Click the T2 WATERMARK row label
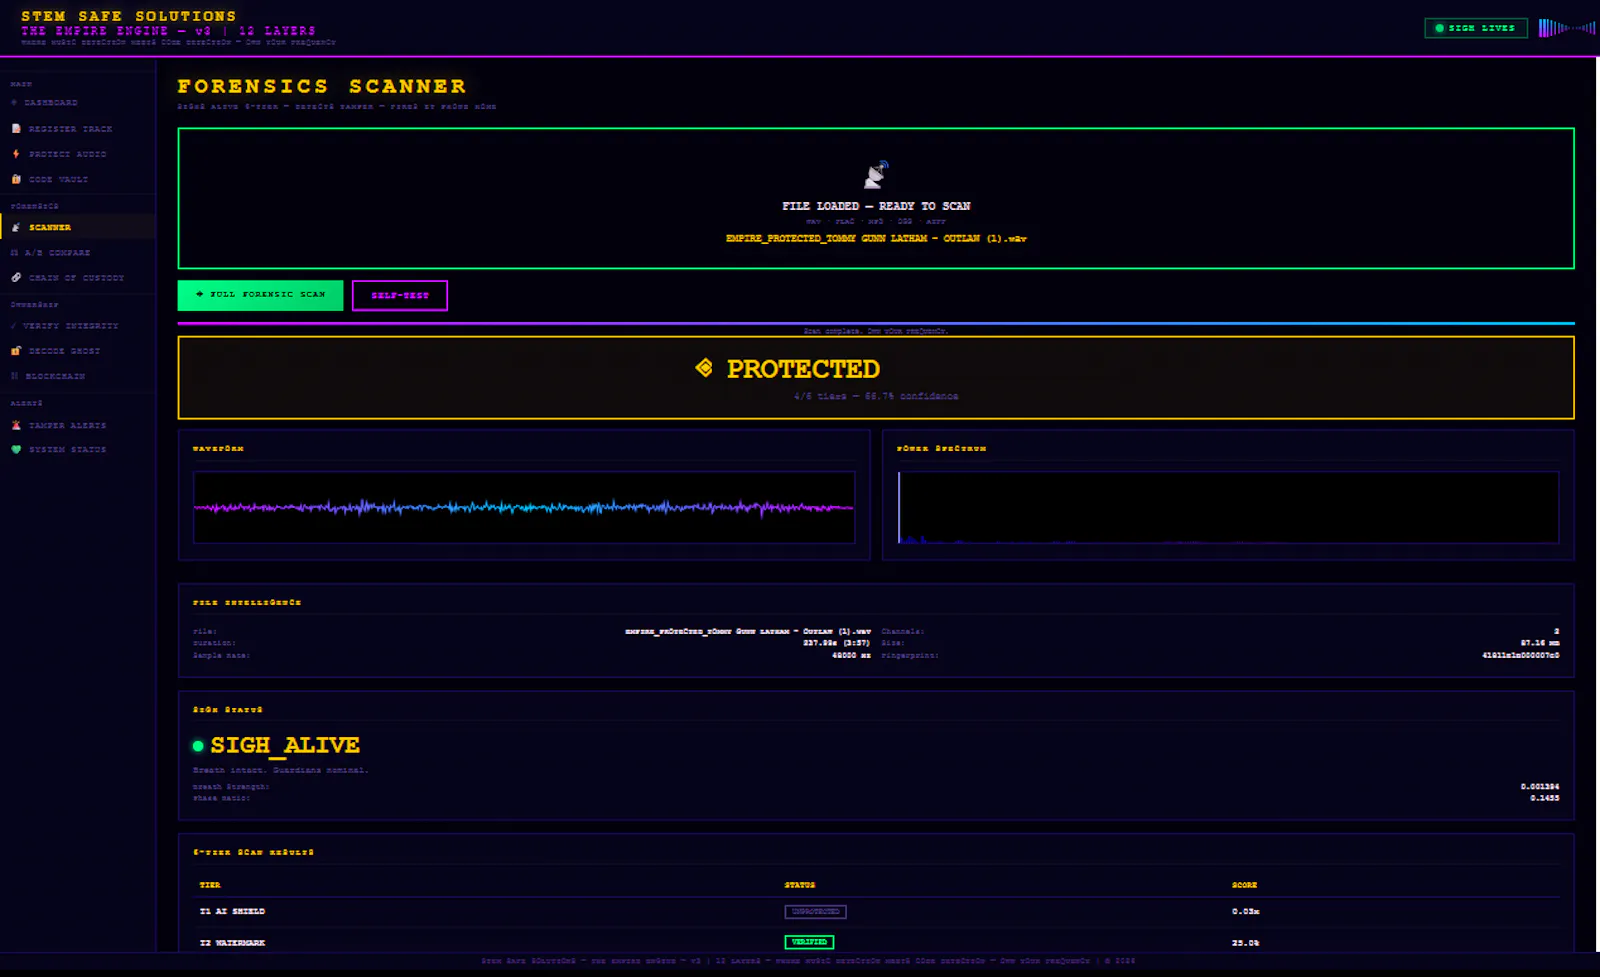1600x977 pixels. pos(232,943)
